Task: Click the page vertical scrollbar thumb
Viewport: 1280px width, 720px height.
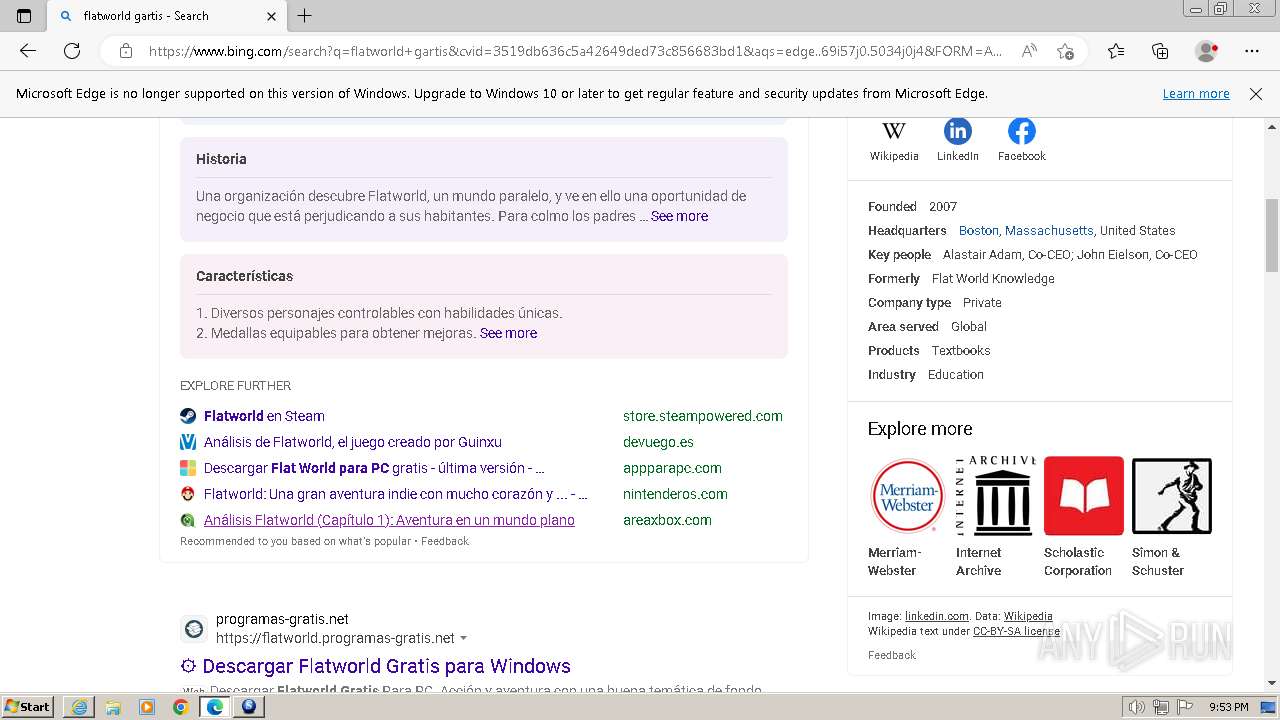Action: pyautogui.click(x=1271, y=235)
